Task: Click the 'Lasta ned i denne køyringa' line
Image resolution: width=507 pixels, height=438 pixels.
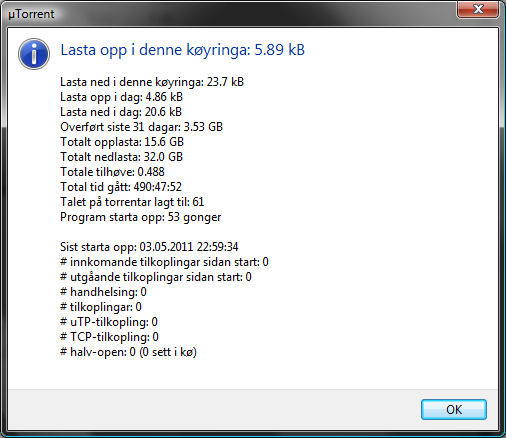Action: 152,82
